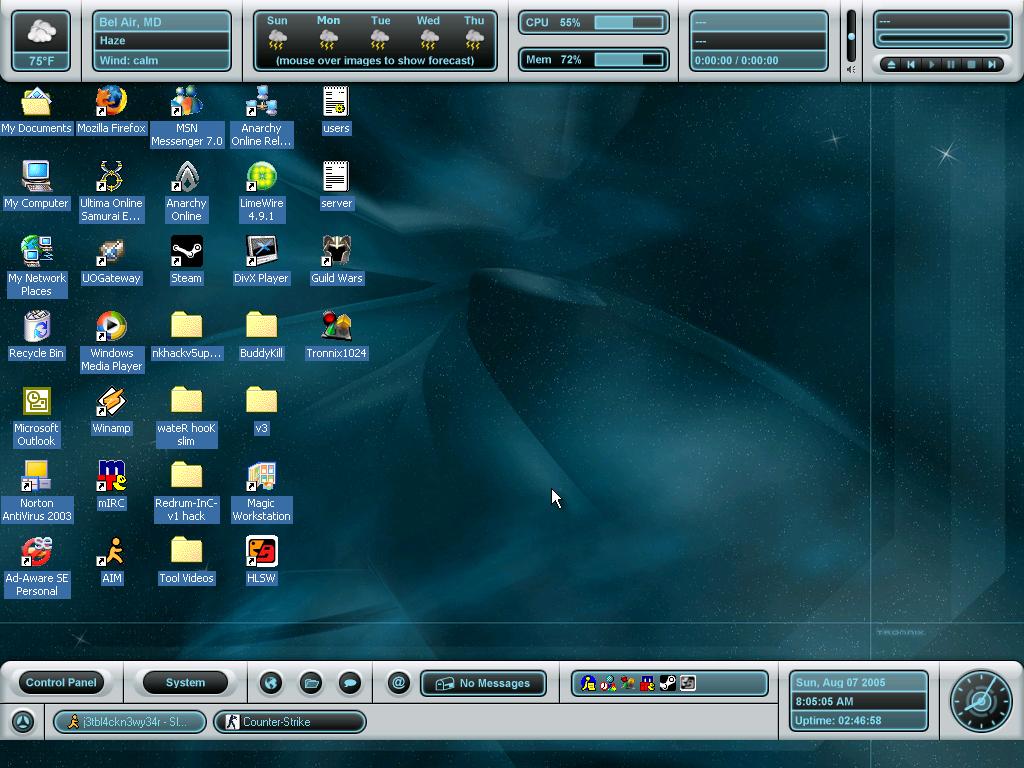Viewport: 1024px width, 768px height.
Task: Click the mIRC desktop icon
Action: point(111,476)
